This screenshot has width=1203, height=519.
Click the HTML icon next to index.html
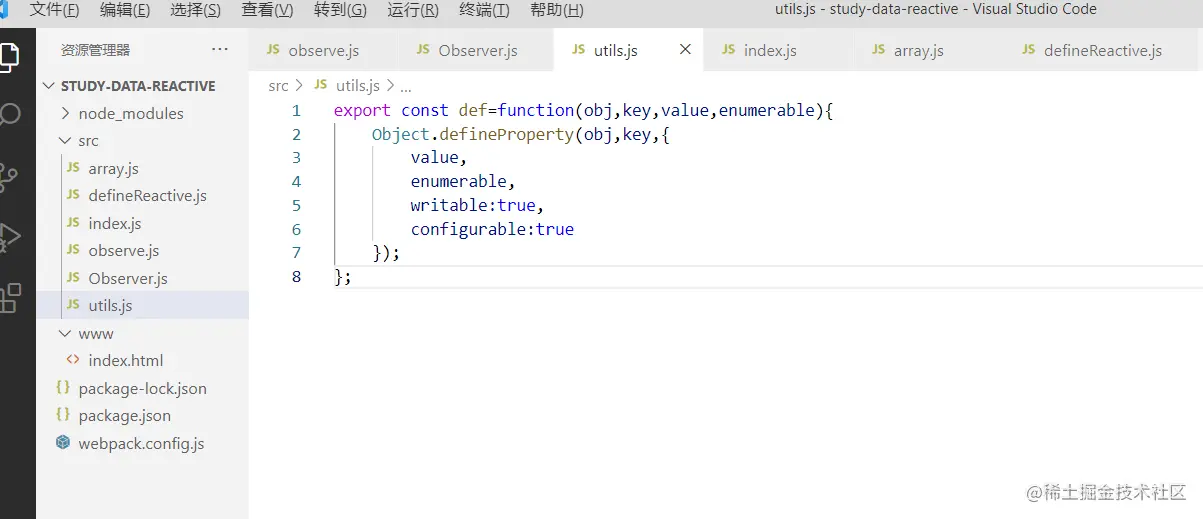[x=73, y=360]
